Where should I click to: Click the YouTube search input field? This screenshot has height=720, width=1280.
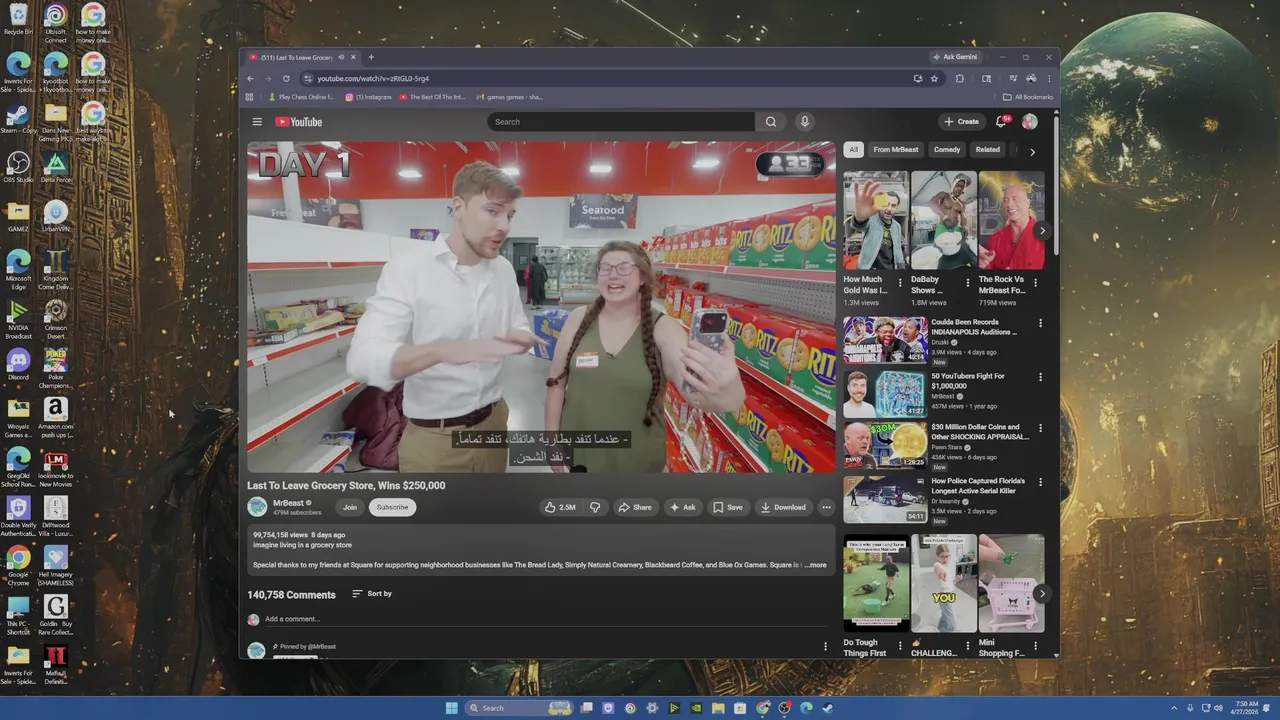pyautogui.click(x=621, y=122)
